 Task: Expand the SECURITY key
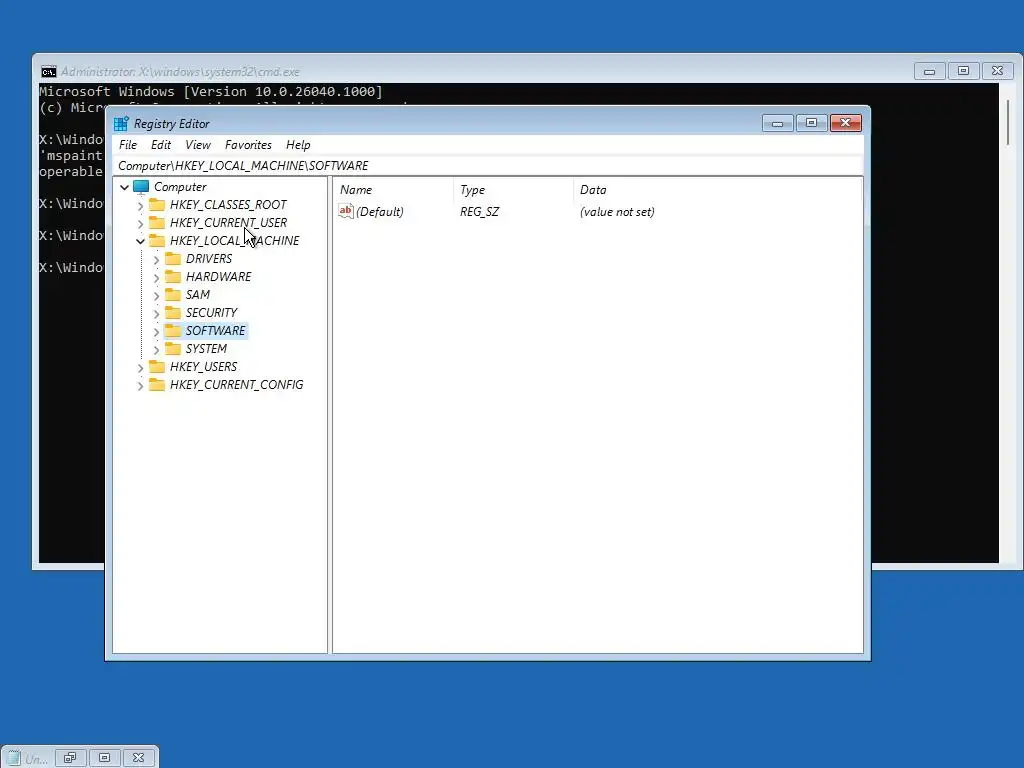tap(156, 313)
